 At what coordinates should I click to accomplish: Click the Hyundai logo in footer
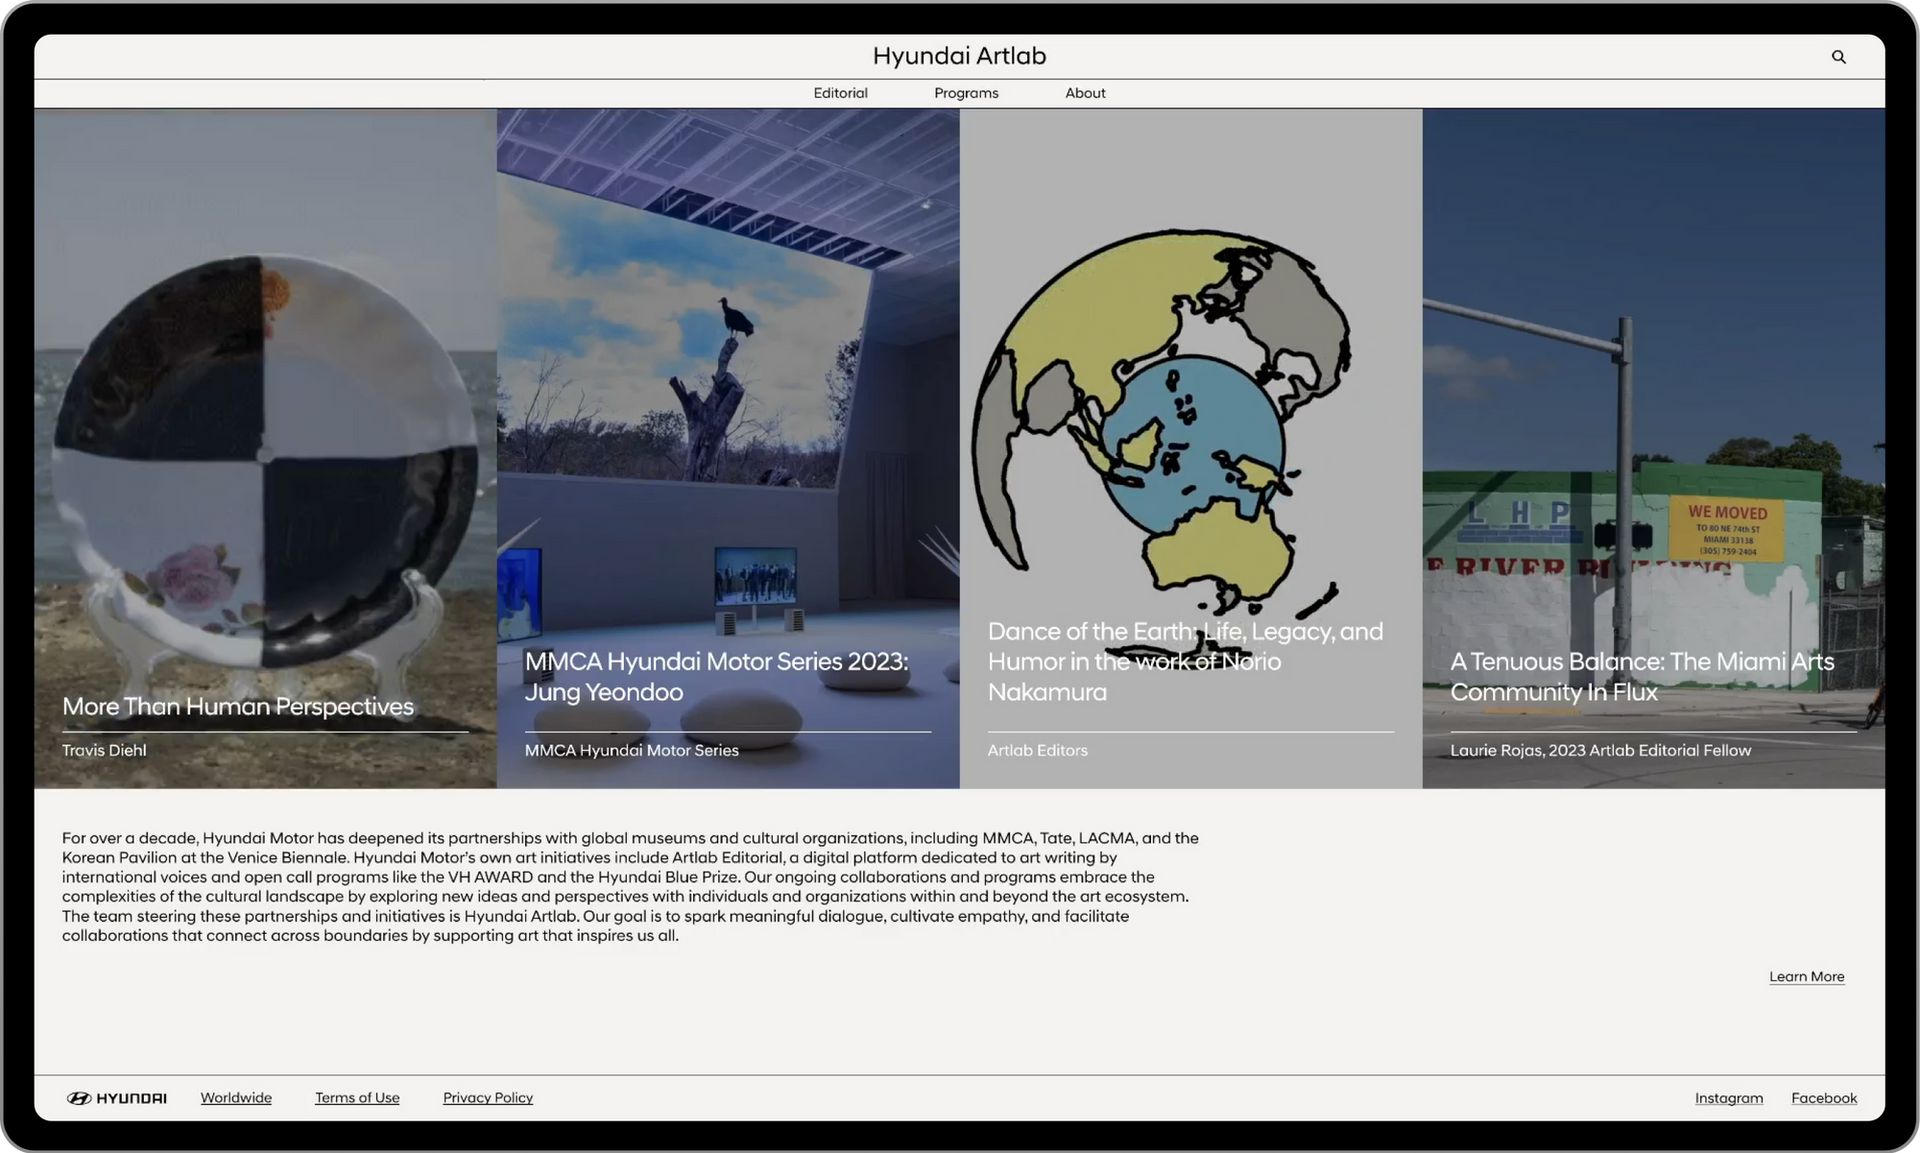[117, 1098]
